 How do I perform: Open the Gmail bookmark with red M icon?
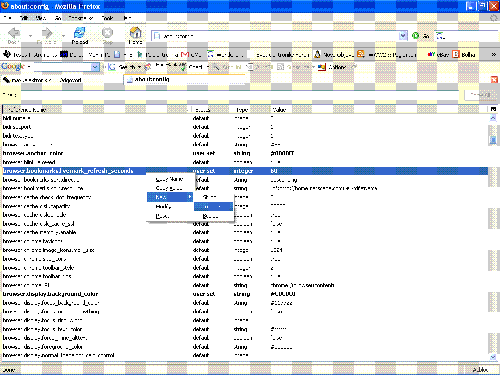191,54
